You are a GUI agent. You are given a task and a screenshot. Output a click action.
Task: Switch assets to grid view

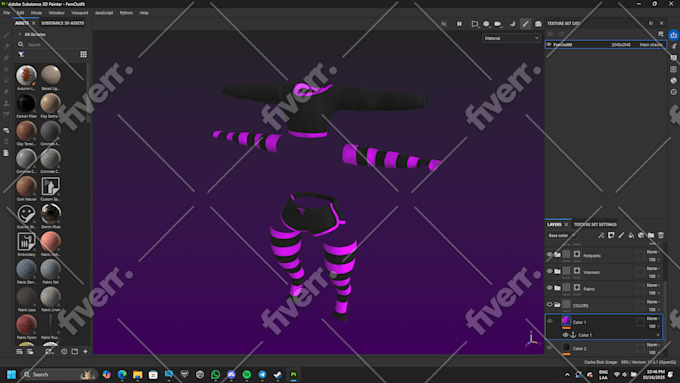pyautogui.click(x=83, y=54)
